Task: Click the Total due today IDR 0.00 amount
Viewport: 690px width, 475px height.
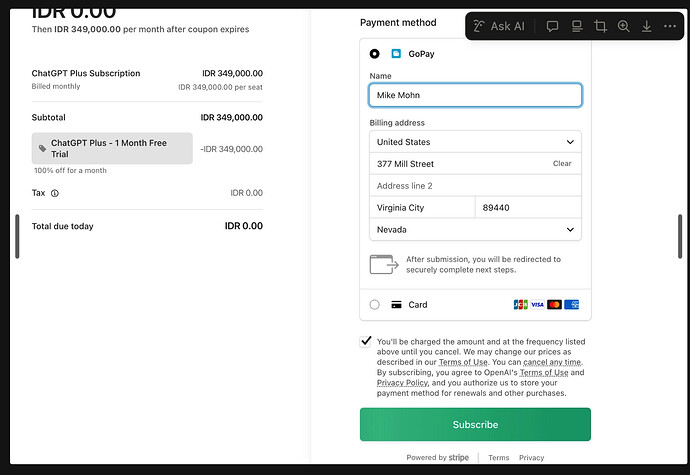Action: point(244,226)
